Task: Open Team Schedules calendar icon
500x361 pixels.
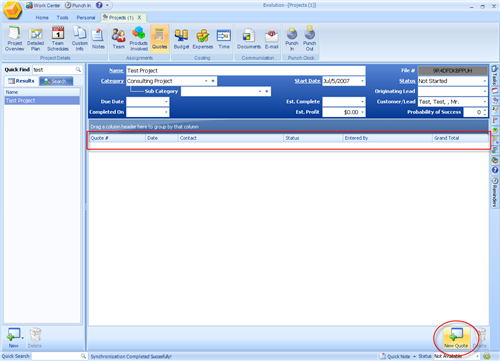Action: pyautogui.click(x=58, y=39)
